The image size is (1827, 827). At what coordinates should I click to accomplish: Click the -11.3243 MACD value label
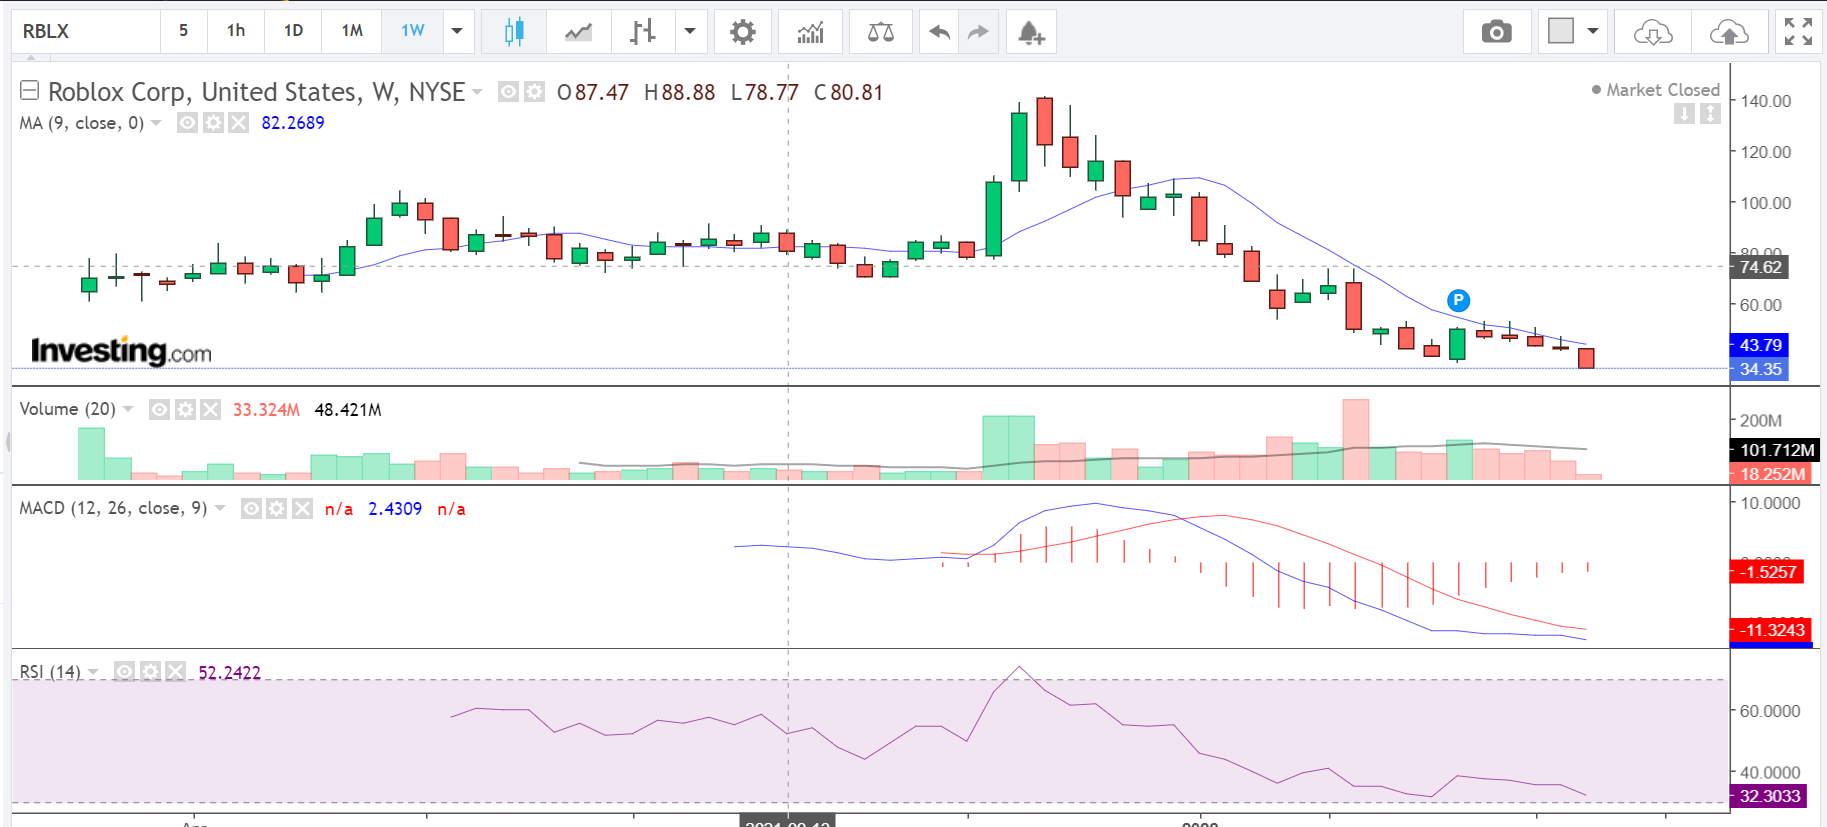pyautogui.click(x=1772, y=630)
